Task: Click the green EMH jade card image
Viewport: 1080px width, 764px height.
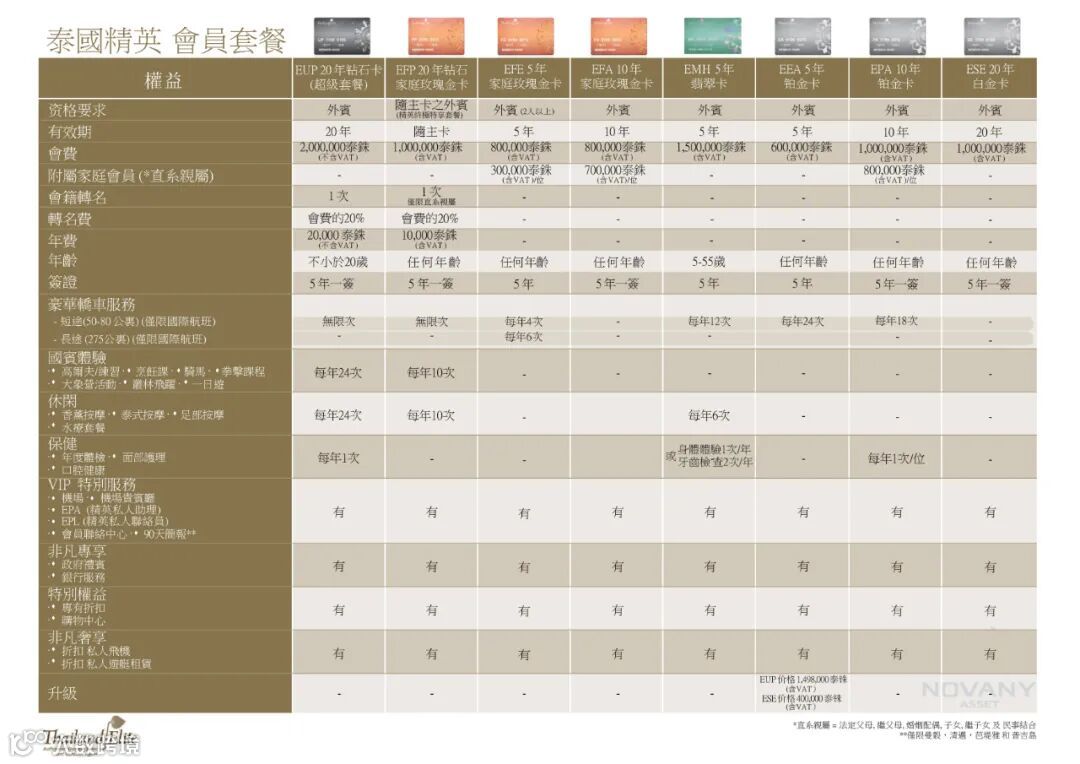Action: (x=712, y=37)
